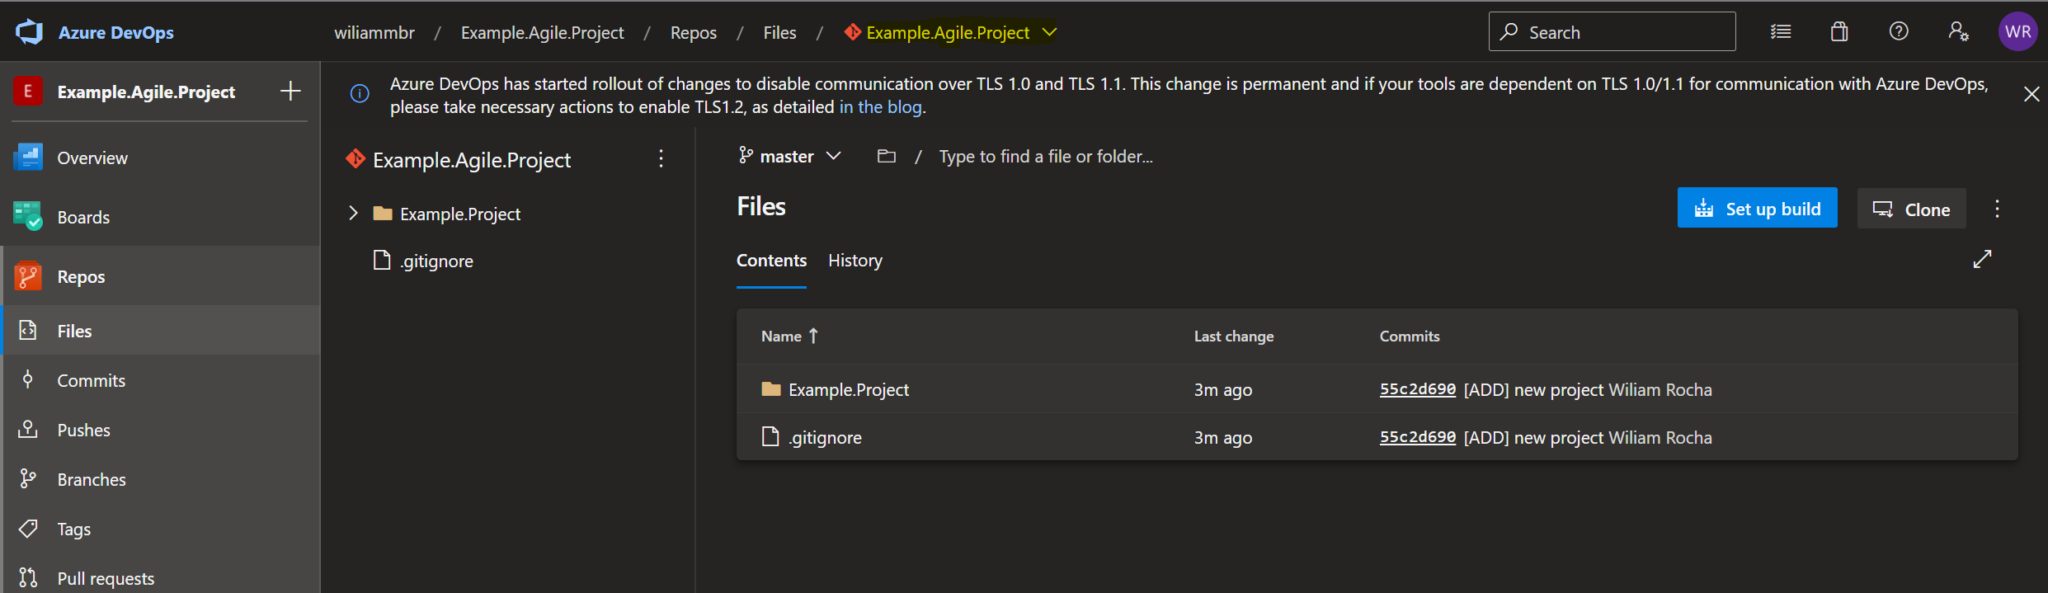Click the Example.Agile.Project repository title in tree
Image resolution: width=2048 pixels, height=593 pixels.
pos(471,160)
